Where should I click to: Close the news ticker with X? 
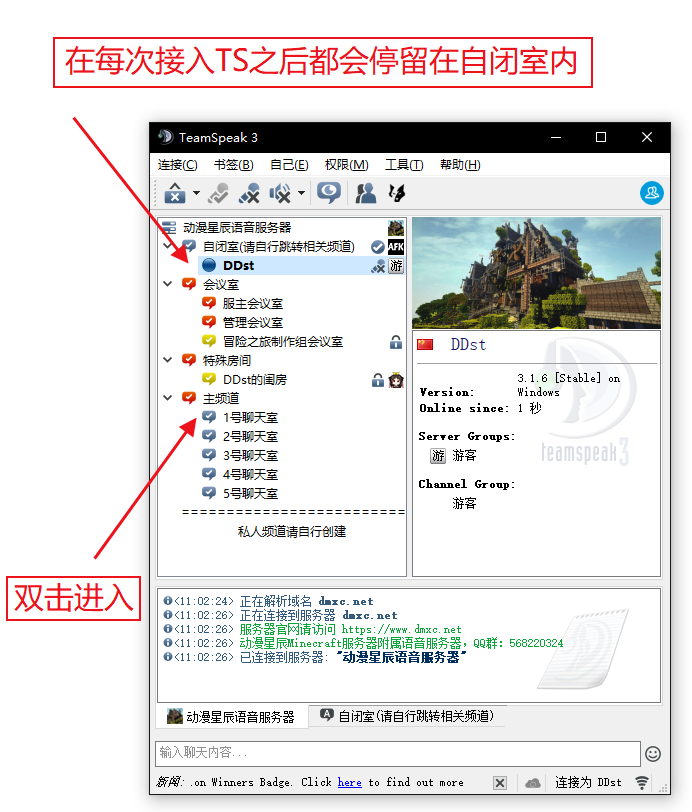pyautogui.click(x=500, y=782)
